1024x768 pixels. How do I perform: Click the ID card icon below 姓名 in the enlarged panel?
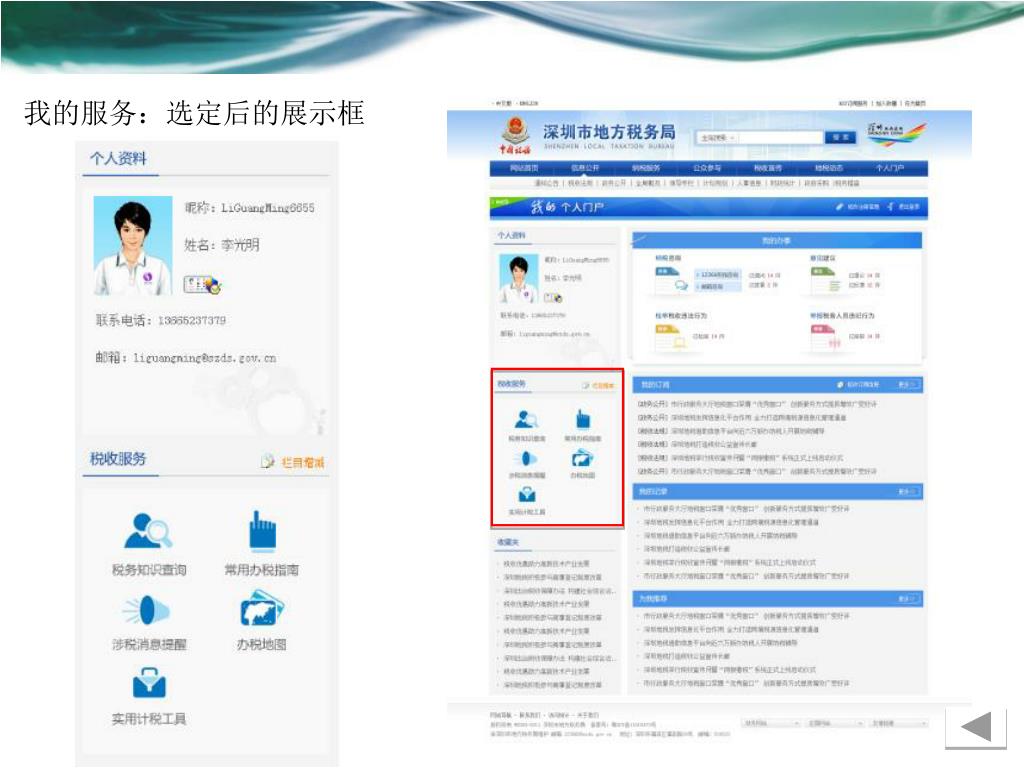[202, 284]
